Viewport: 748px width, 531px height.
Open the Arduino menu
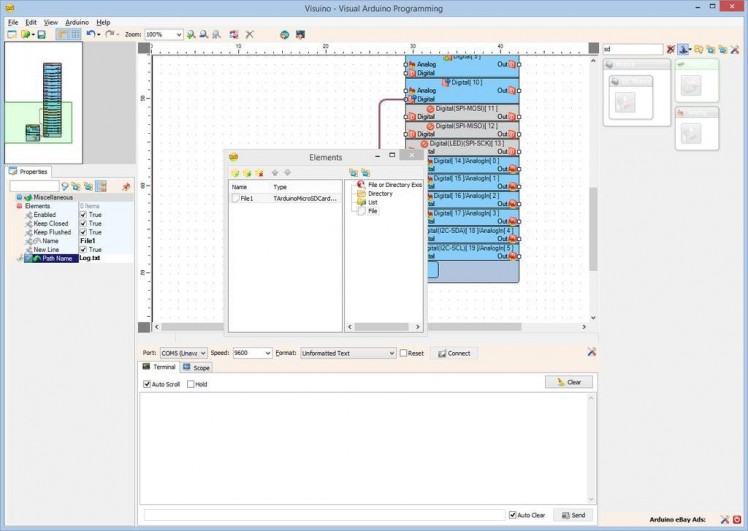77,22
